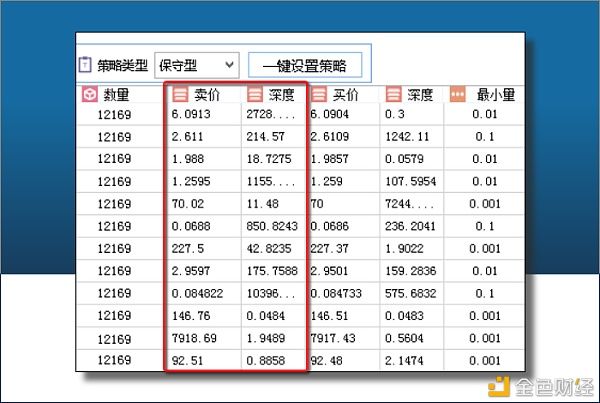This screenshot has width=600, height=403.
Task: Click buy depth cell 159.2836
Action: (411, 271)
